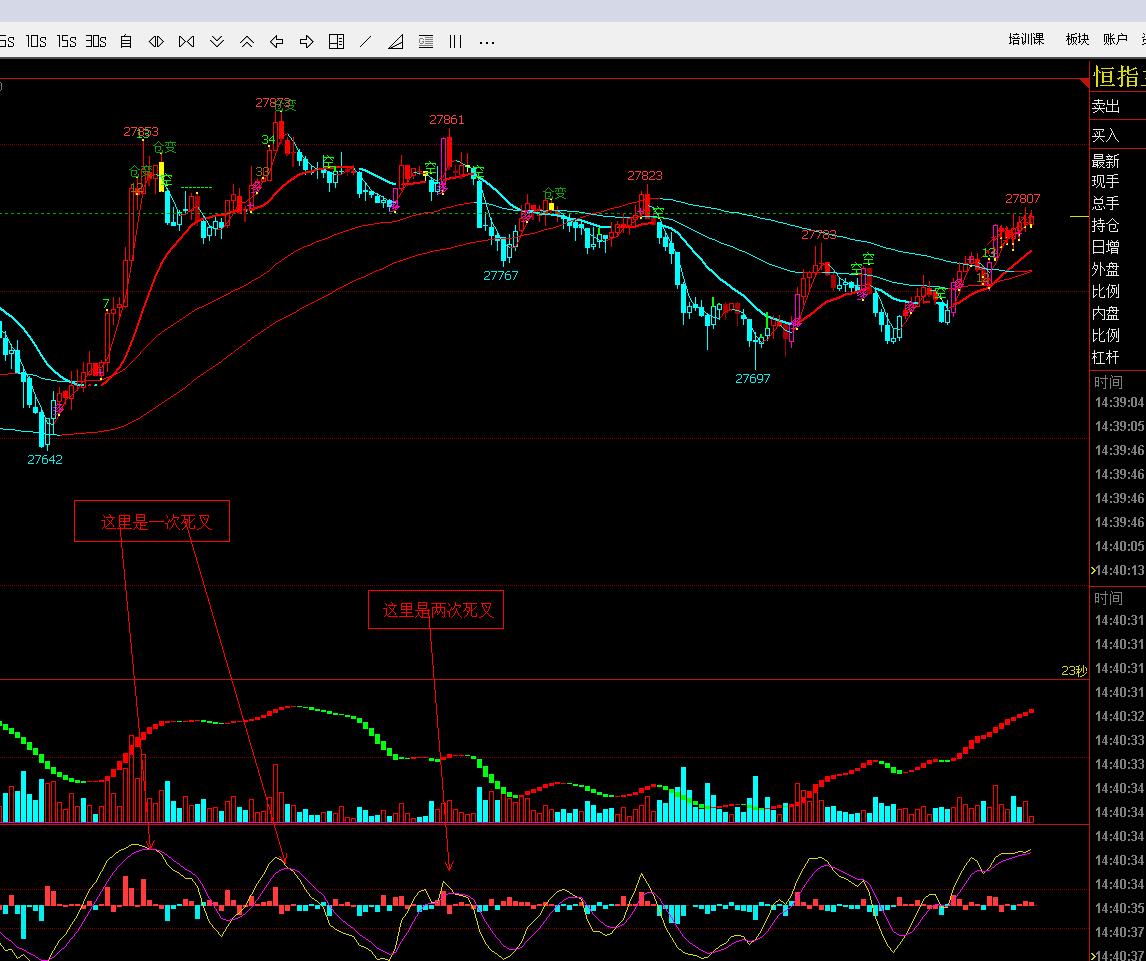Open the 培训课 menu
The width and height of the screenshot is (1146, 961).
1026,39
